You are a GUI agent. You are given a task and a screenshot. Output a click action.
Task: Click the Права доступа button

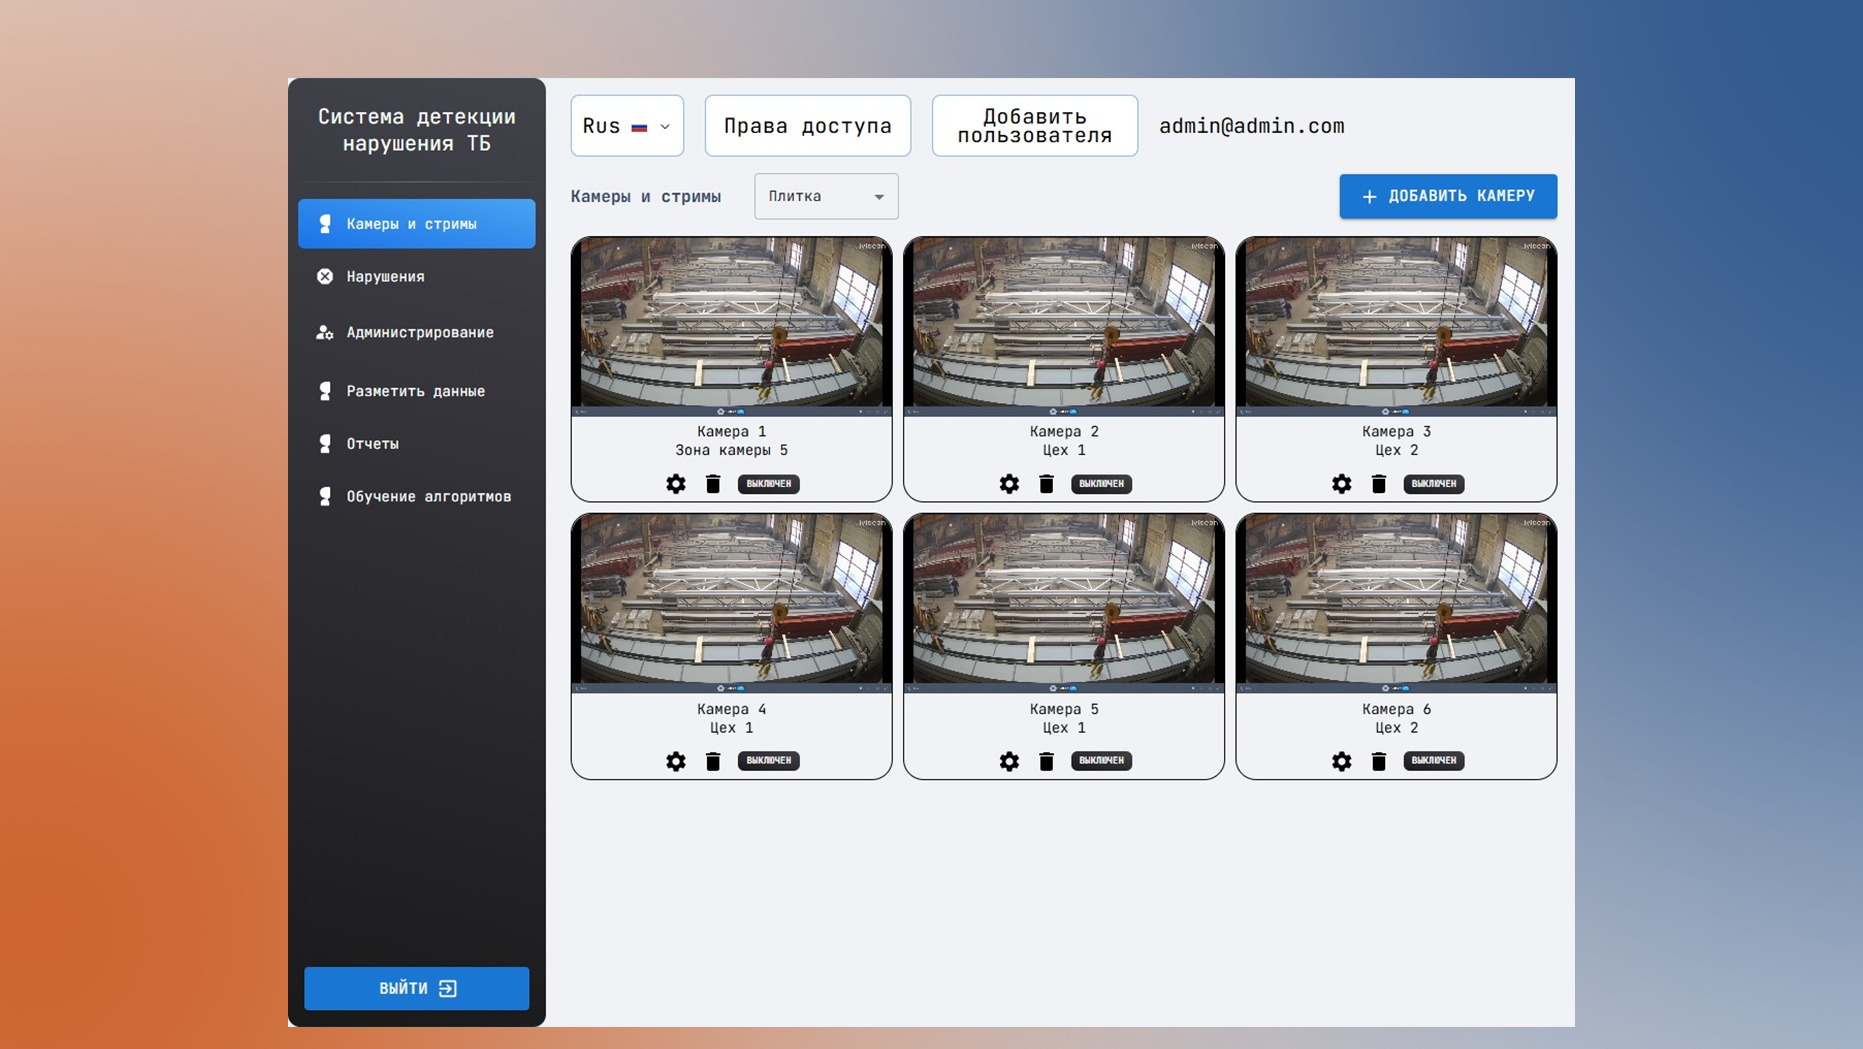click(807, 126)
